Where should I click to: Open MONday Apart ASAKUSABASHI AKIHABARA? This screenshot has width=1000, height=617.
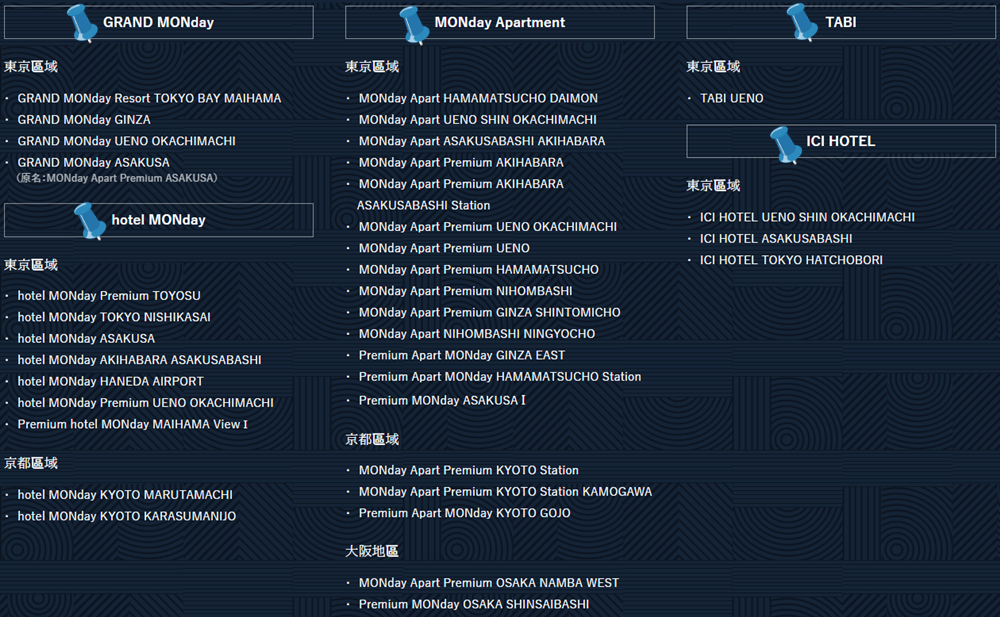tap(482, 141)
